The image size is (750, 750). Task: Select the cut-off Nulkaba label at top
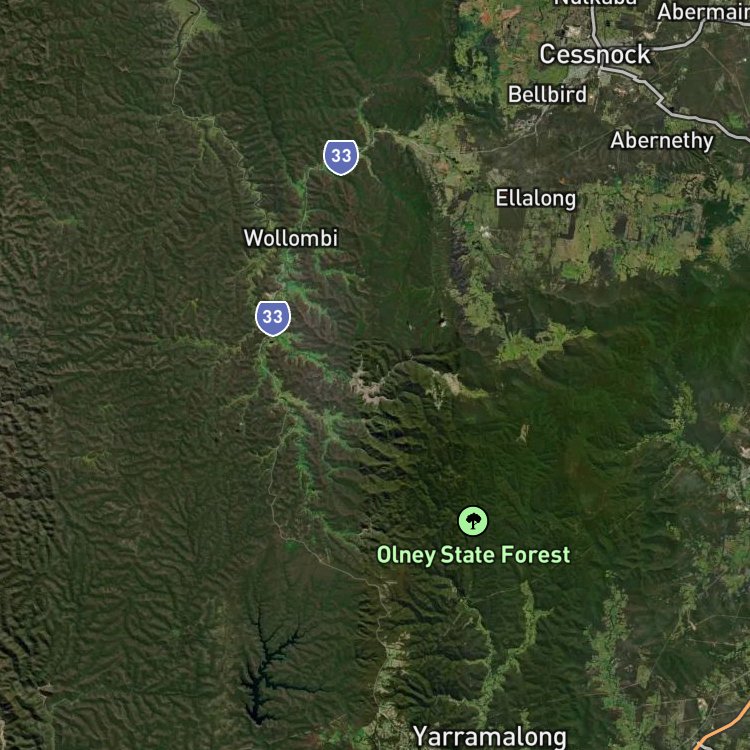tap(595, 2)
